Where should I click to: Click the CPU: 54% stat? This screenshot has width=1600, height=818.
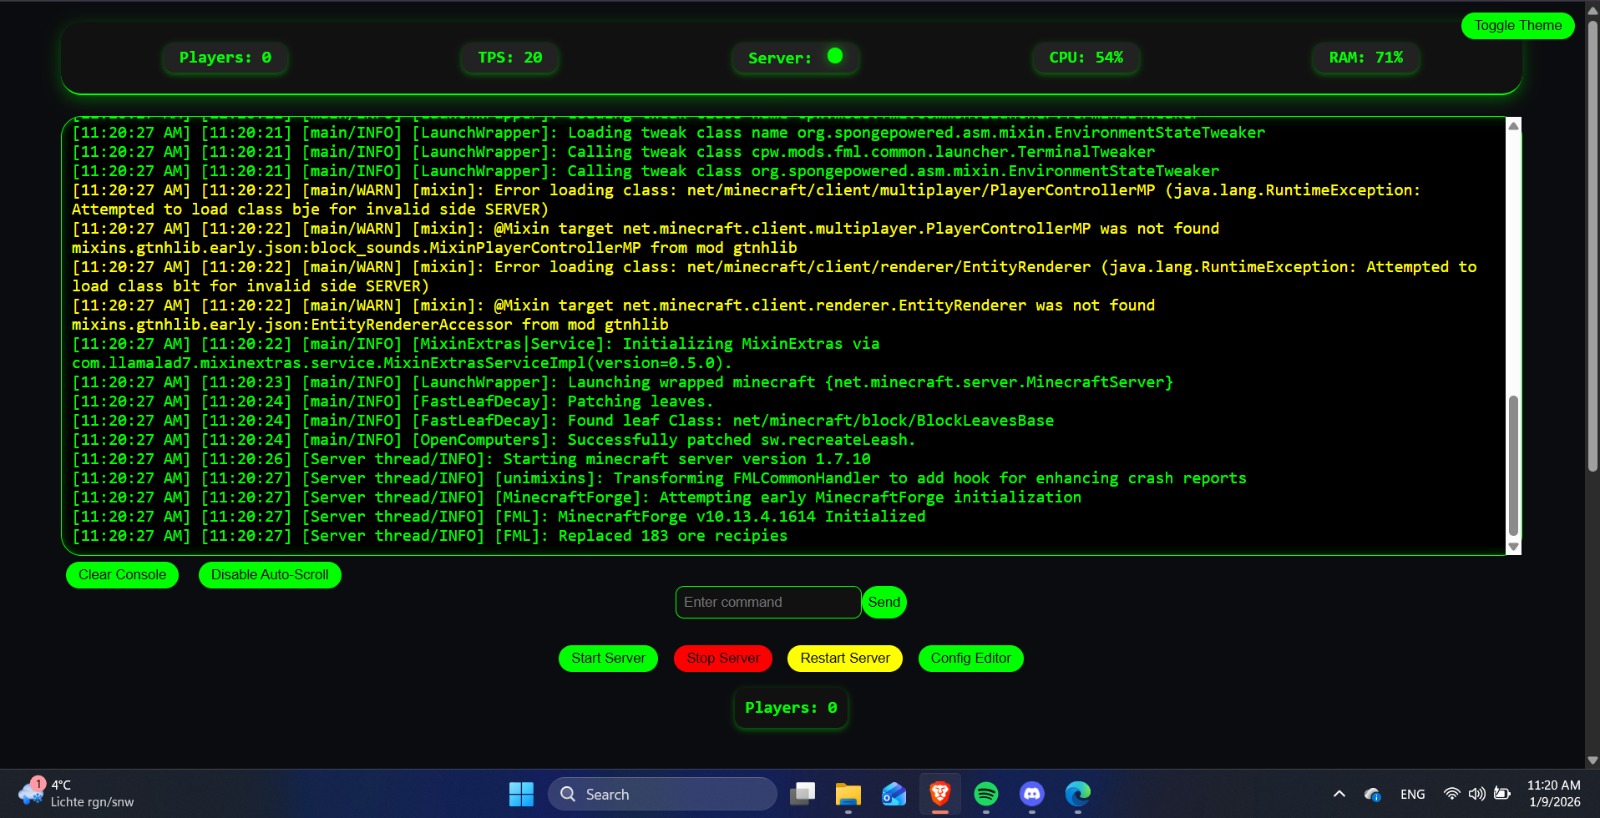coord(1086,58)
